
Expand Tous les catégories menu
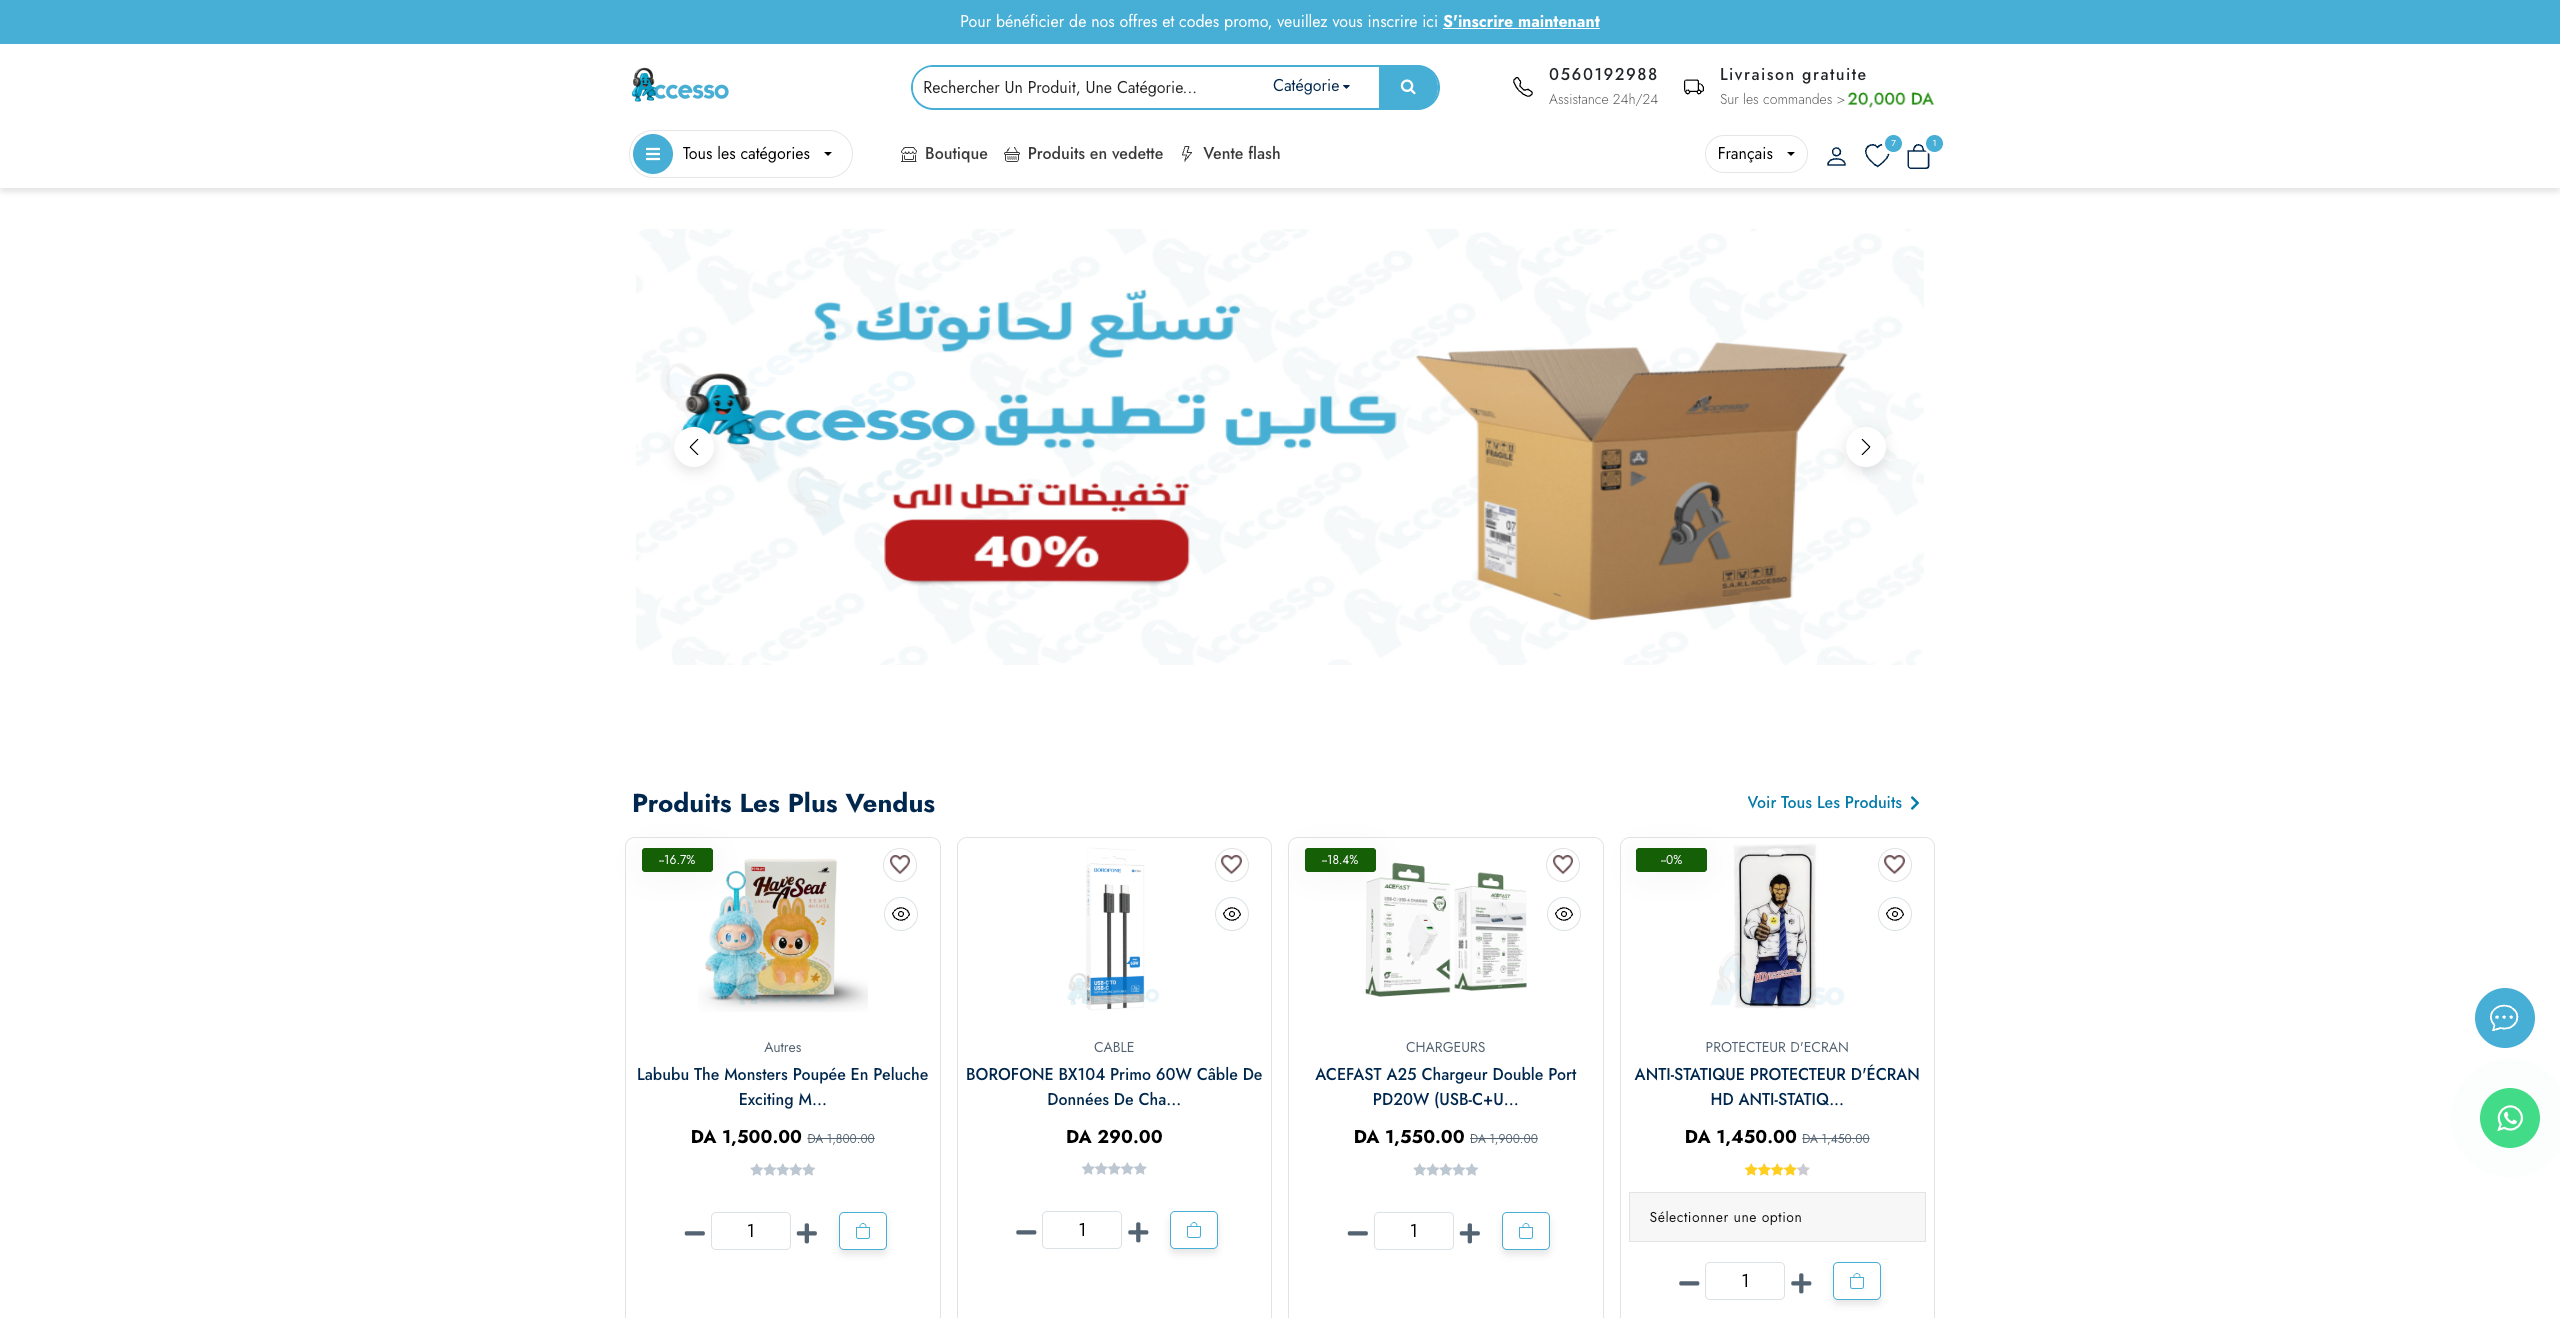[x=741, y=154]
